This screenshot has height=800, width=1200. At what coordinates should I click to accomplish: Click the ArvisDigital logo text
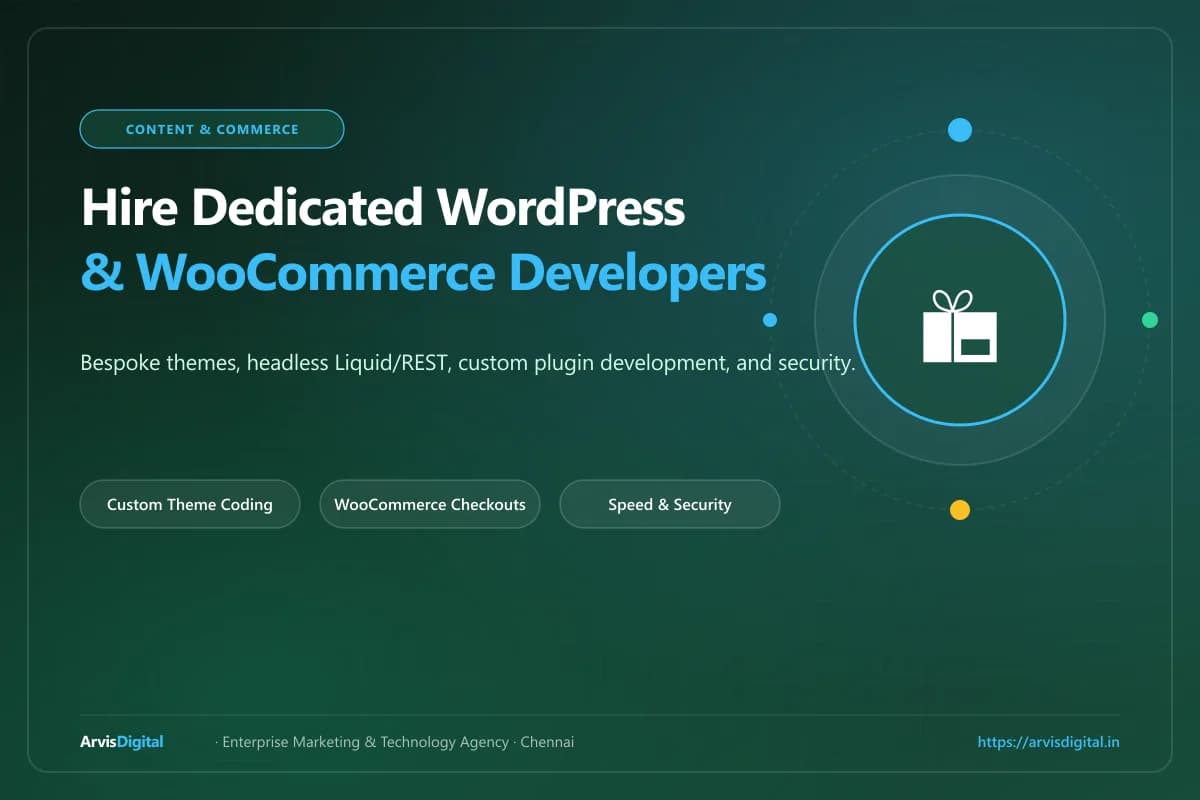pyautogui.click(x=121, y=742)
